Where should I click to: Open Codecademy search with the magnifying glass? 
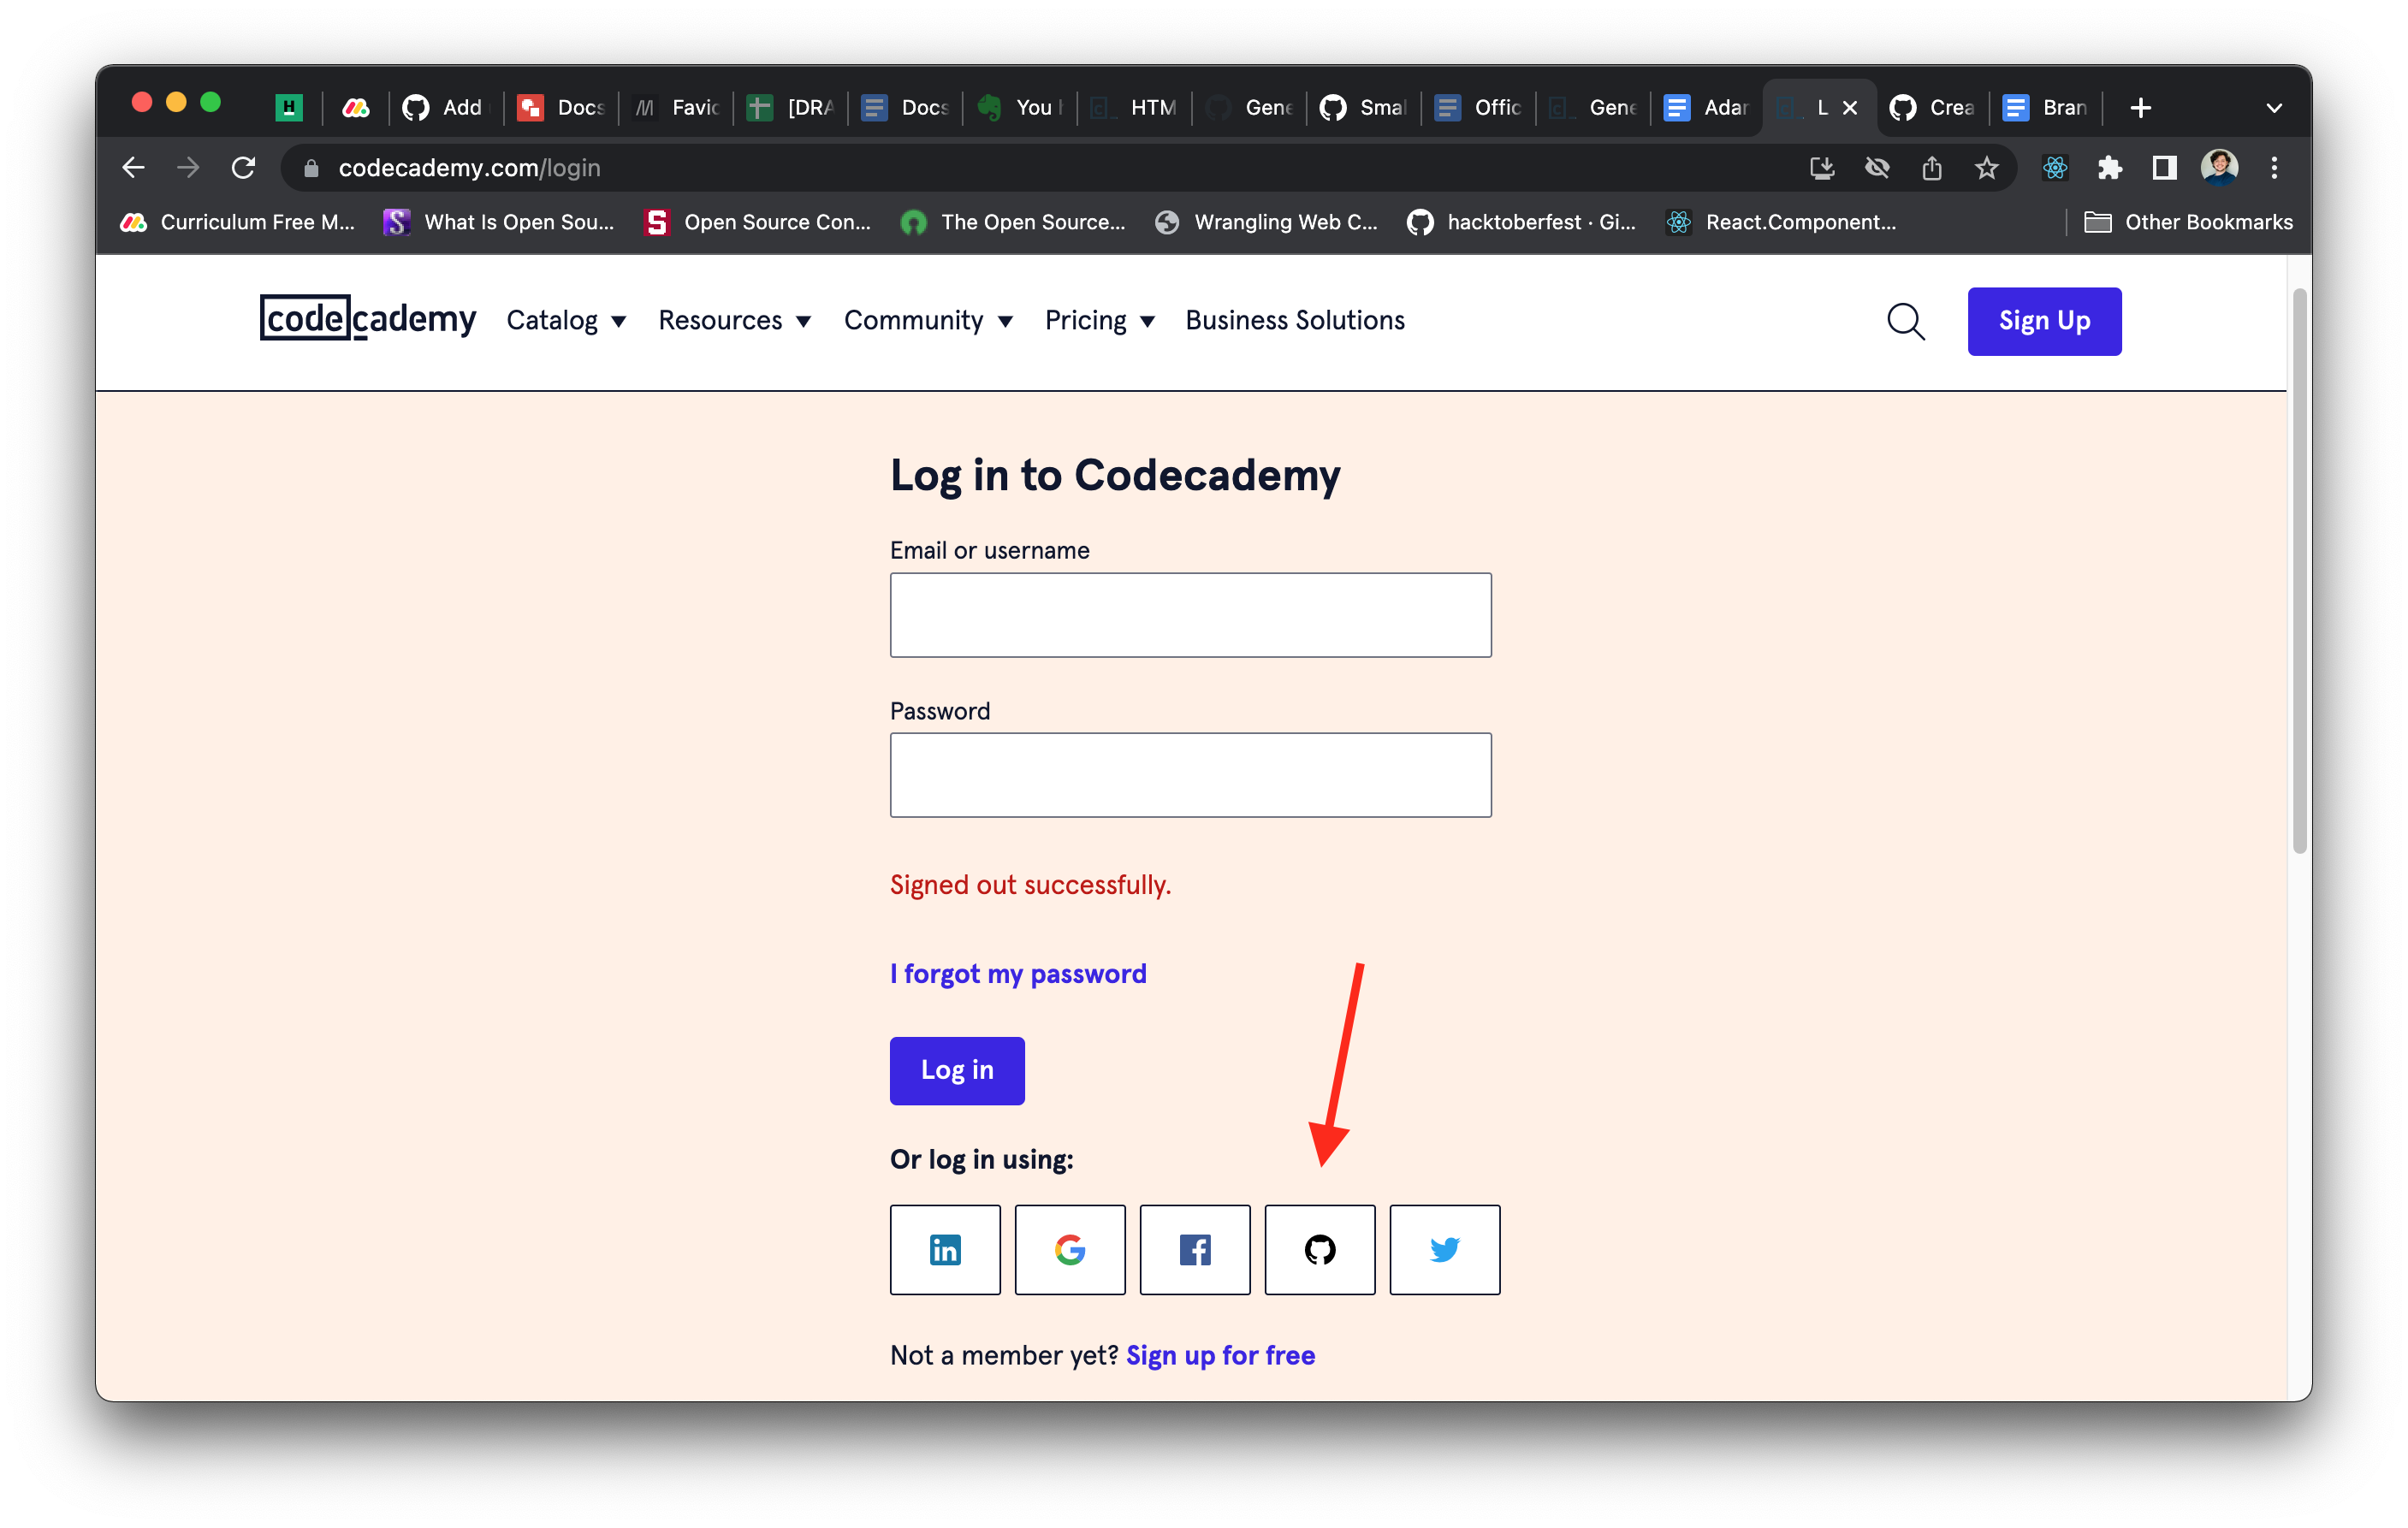1905,321
